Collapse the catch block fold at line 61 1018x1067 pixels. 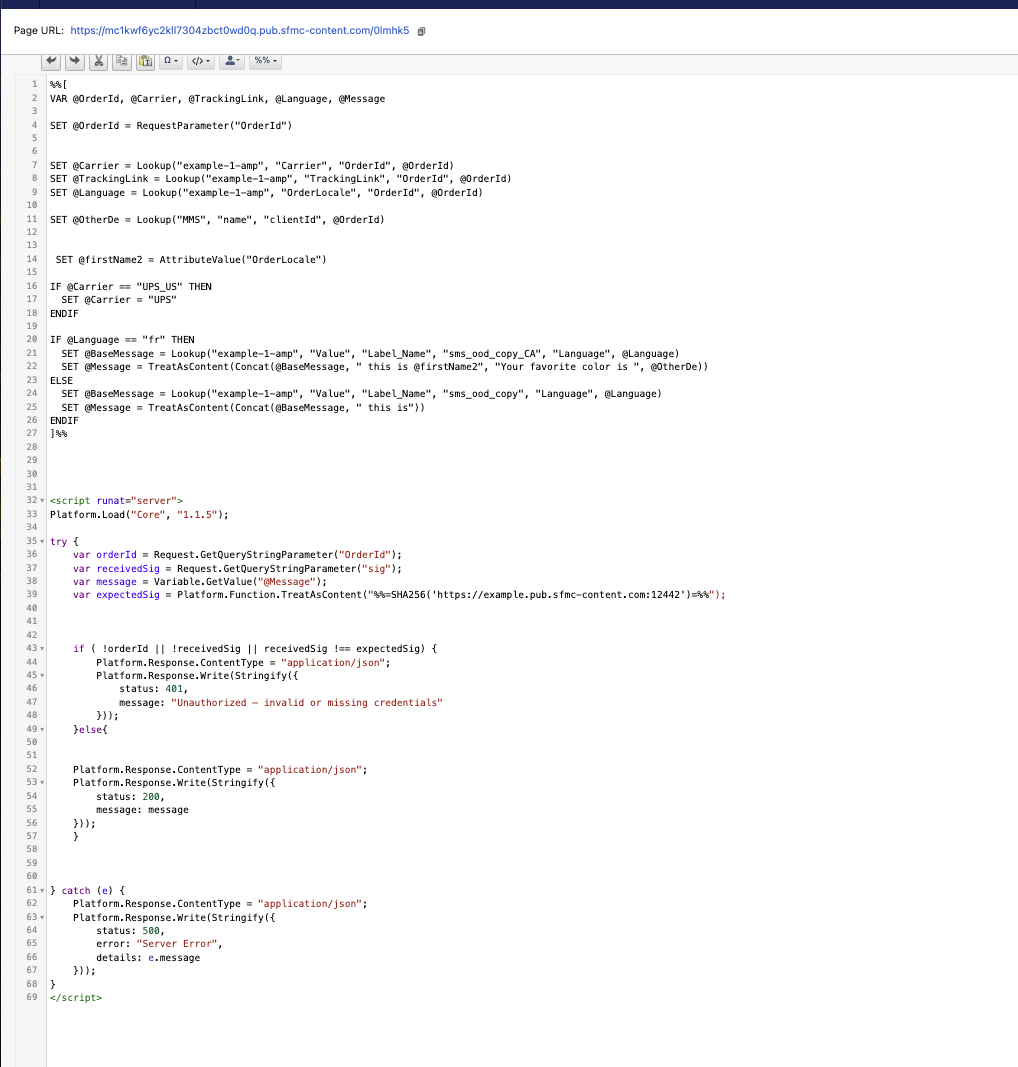pyautogui.click(x=42, y=890)
